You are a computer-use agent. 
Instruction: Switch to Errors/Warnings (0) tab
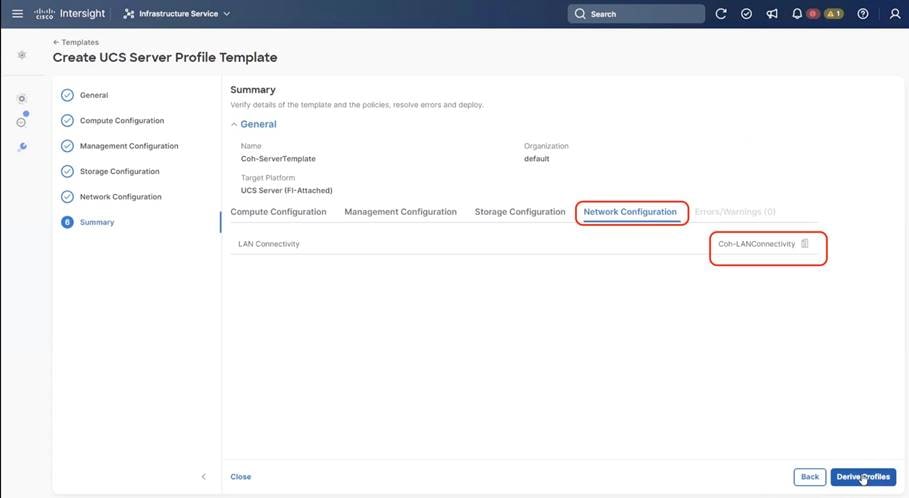click(x=735, y=212)
